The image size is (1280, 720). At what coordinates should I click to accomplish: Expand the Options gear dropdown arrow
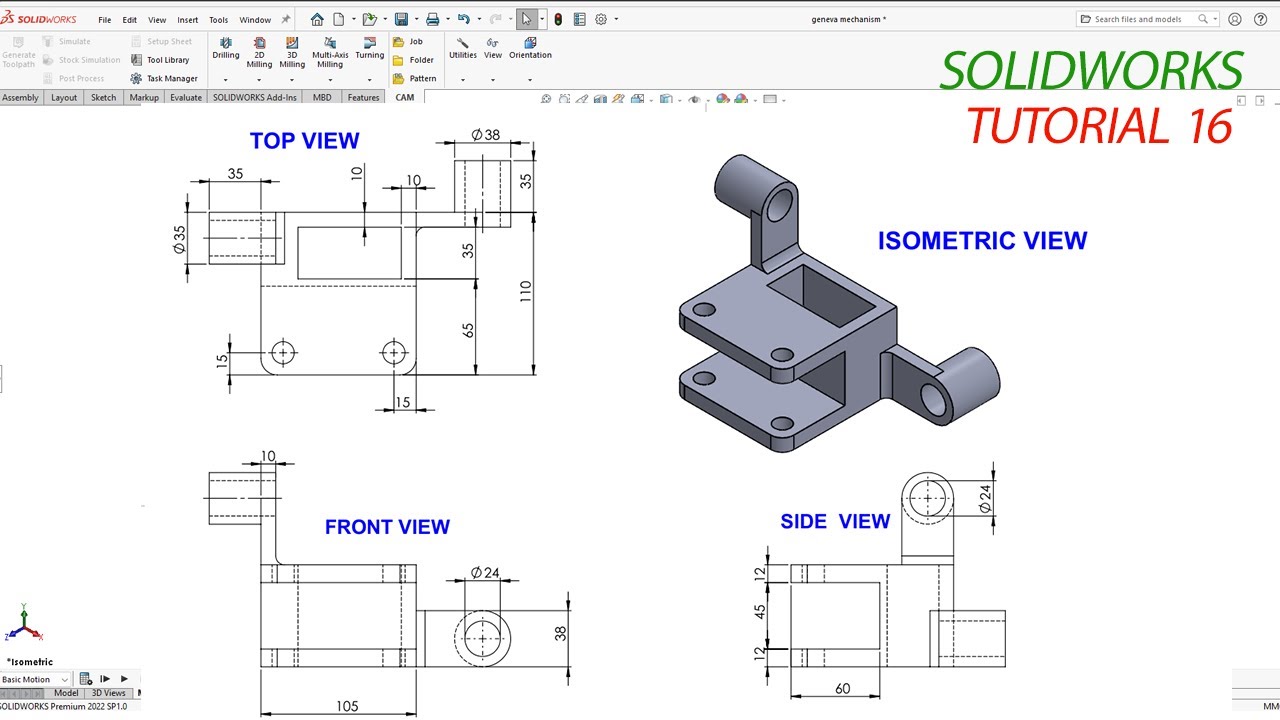[616, 19]
